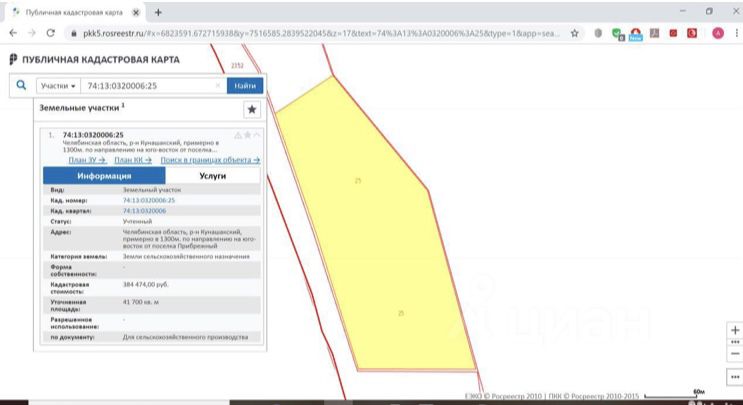The width and height of the screenshot is (743, 405).
Task: Open the План ЗУ link
Action: pos(87,160)
